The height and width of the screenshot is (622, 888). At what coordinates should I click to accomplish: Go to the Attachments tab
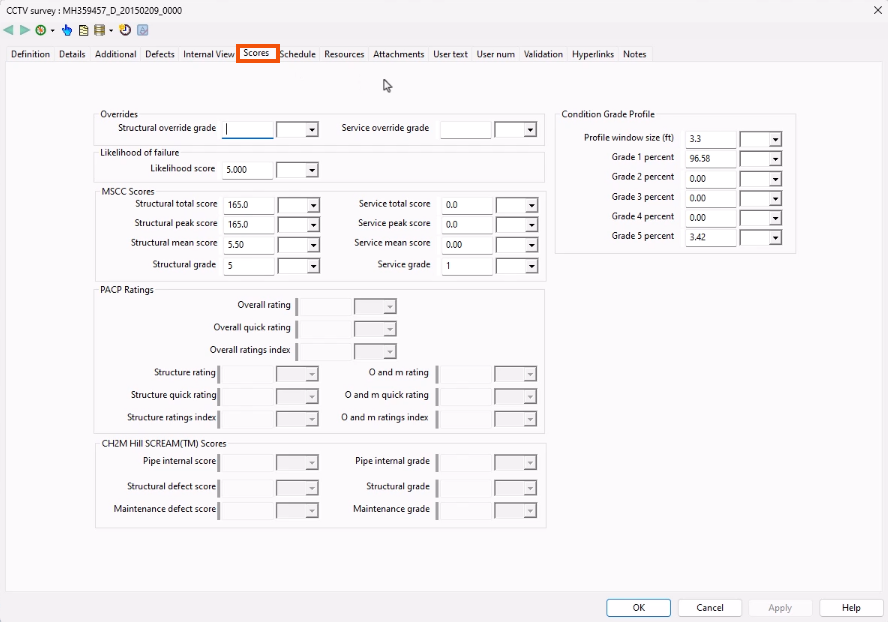point(399,54)
